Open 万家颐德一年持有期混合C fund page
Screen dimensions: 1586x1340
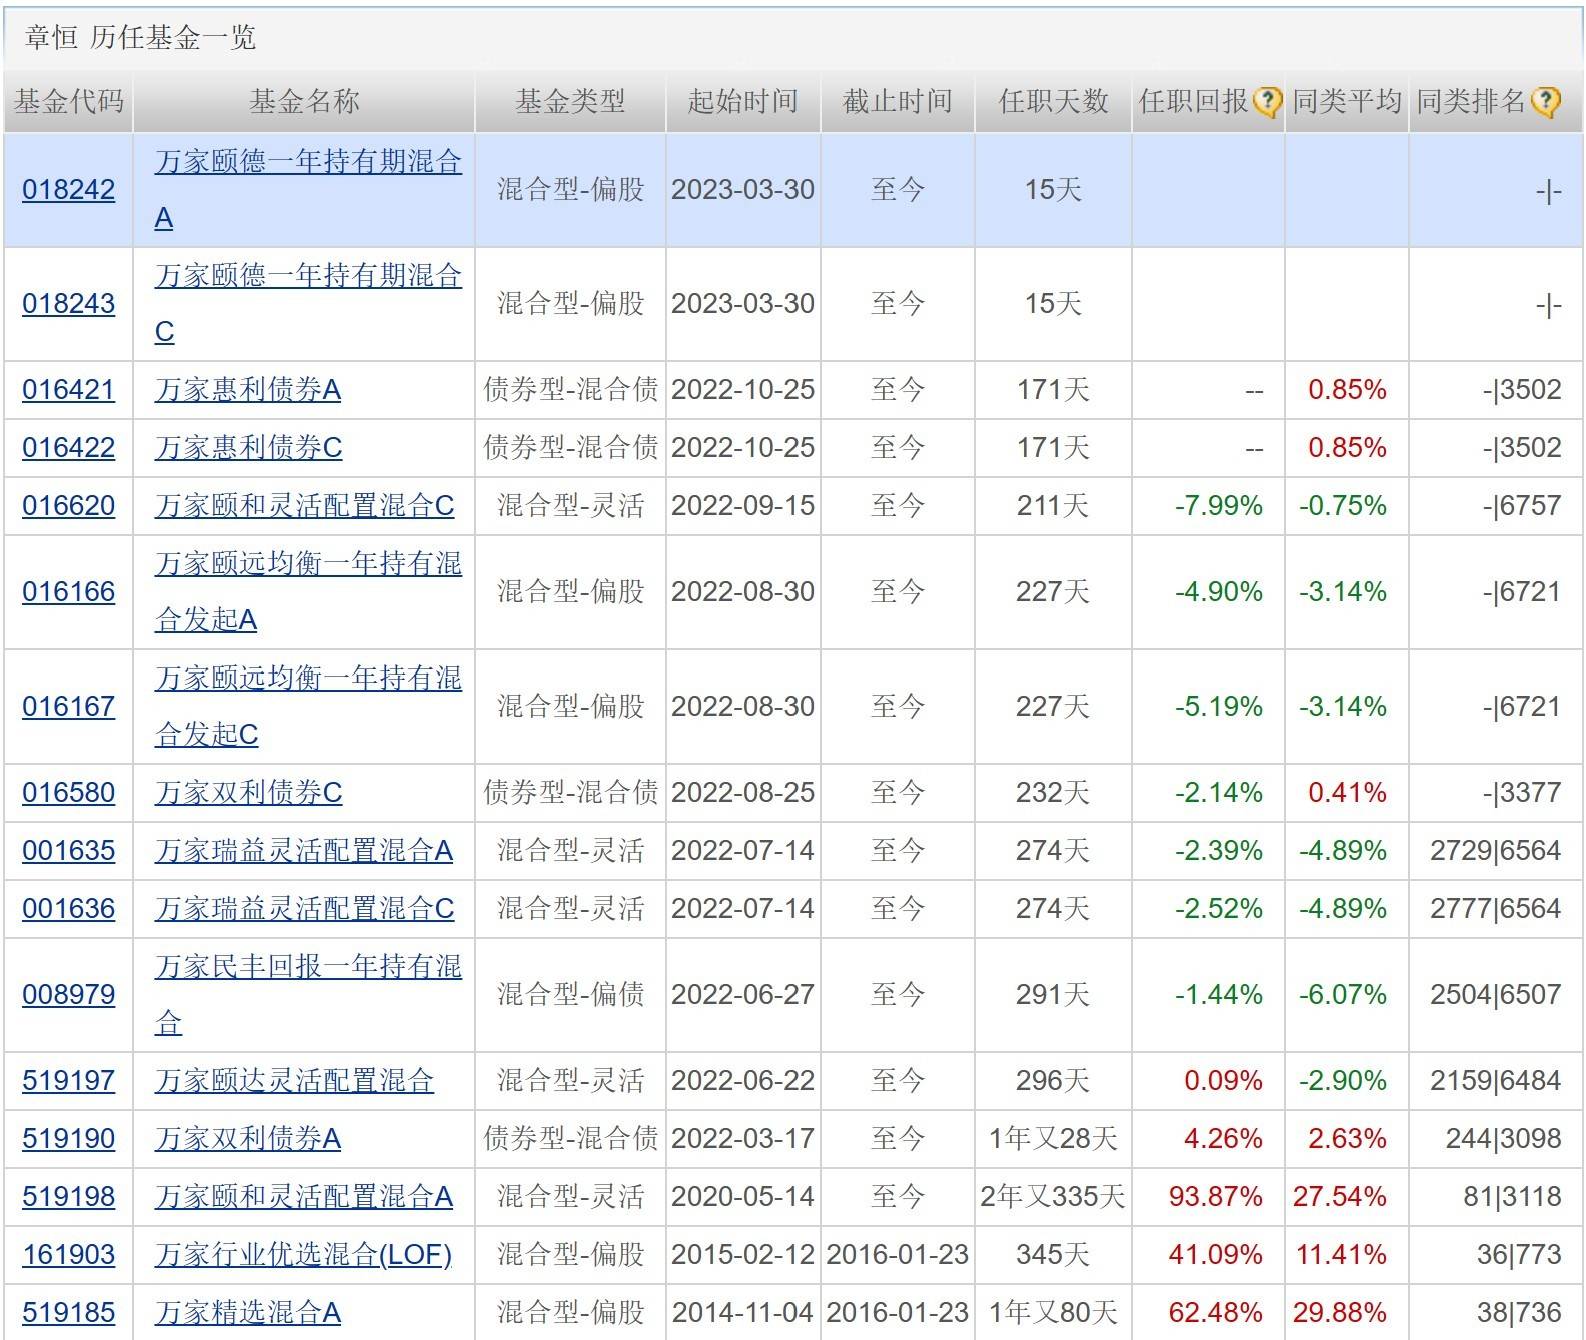coord(308,304)
